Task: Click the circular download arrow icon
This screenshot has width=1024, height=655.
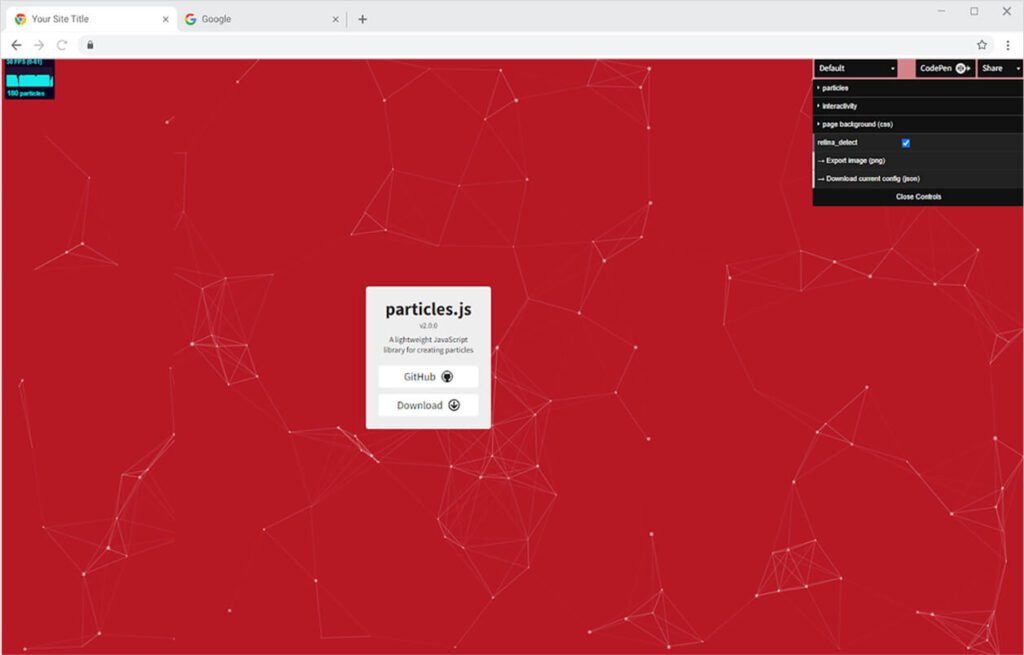Action: pos(453,405)
